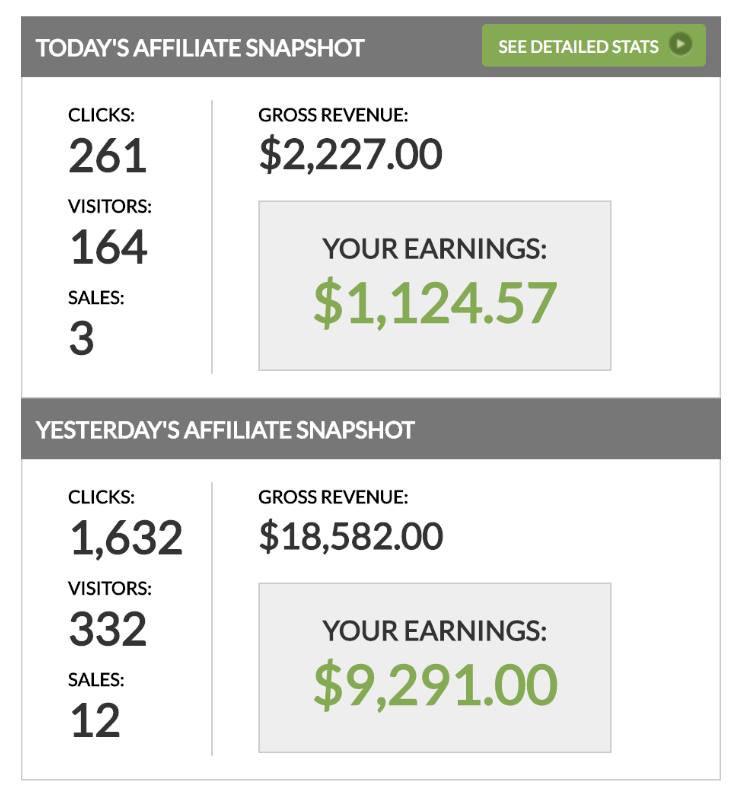Click yesterday's Gross Revenue label
Image resolution: width=732 pixels, height=786 pixels.
tap(333, 497)
